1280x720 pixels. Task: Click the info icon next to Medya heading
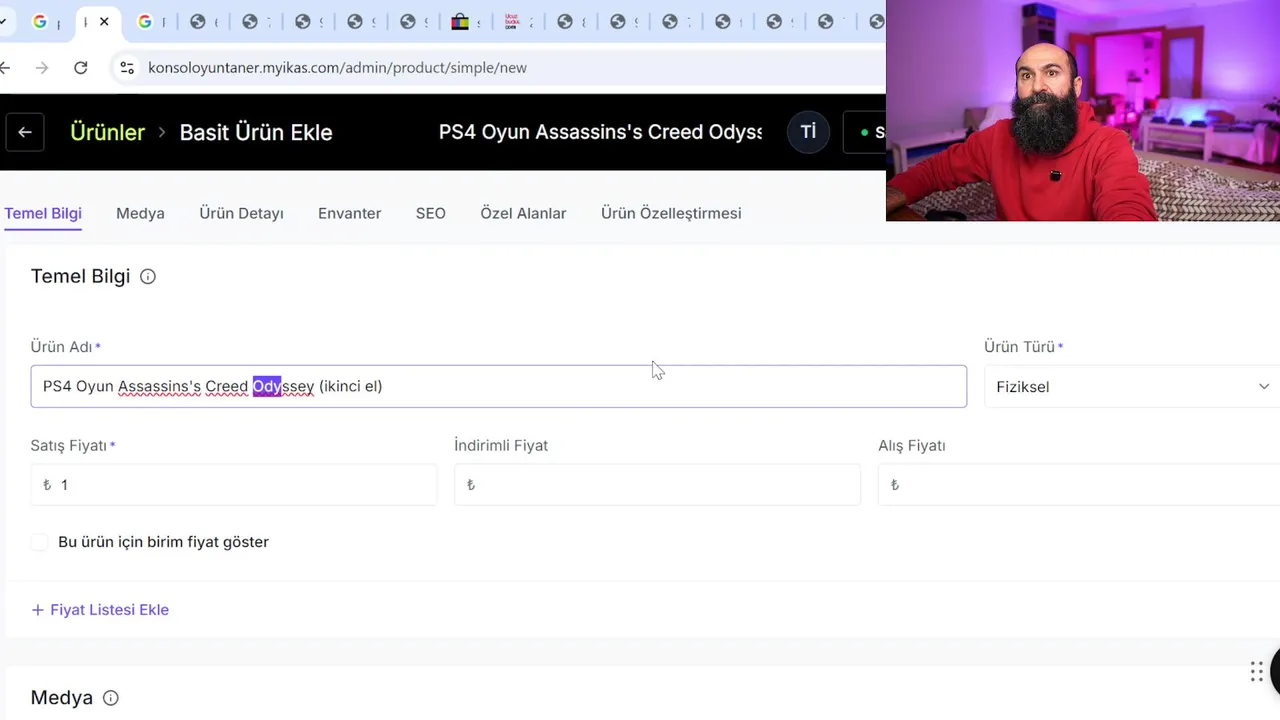[111, 698]
